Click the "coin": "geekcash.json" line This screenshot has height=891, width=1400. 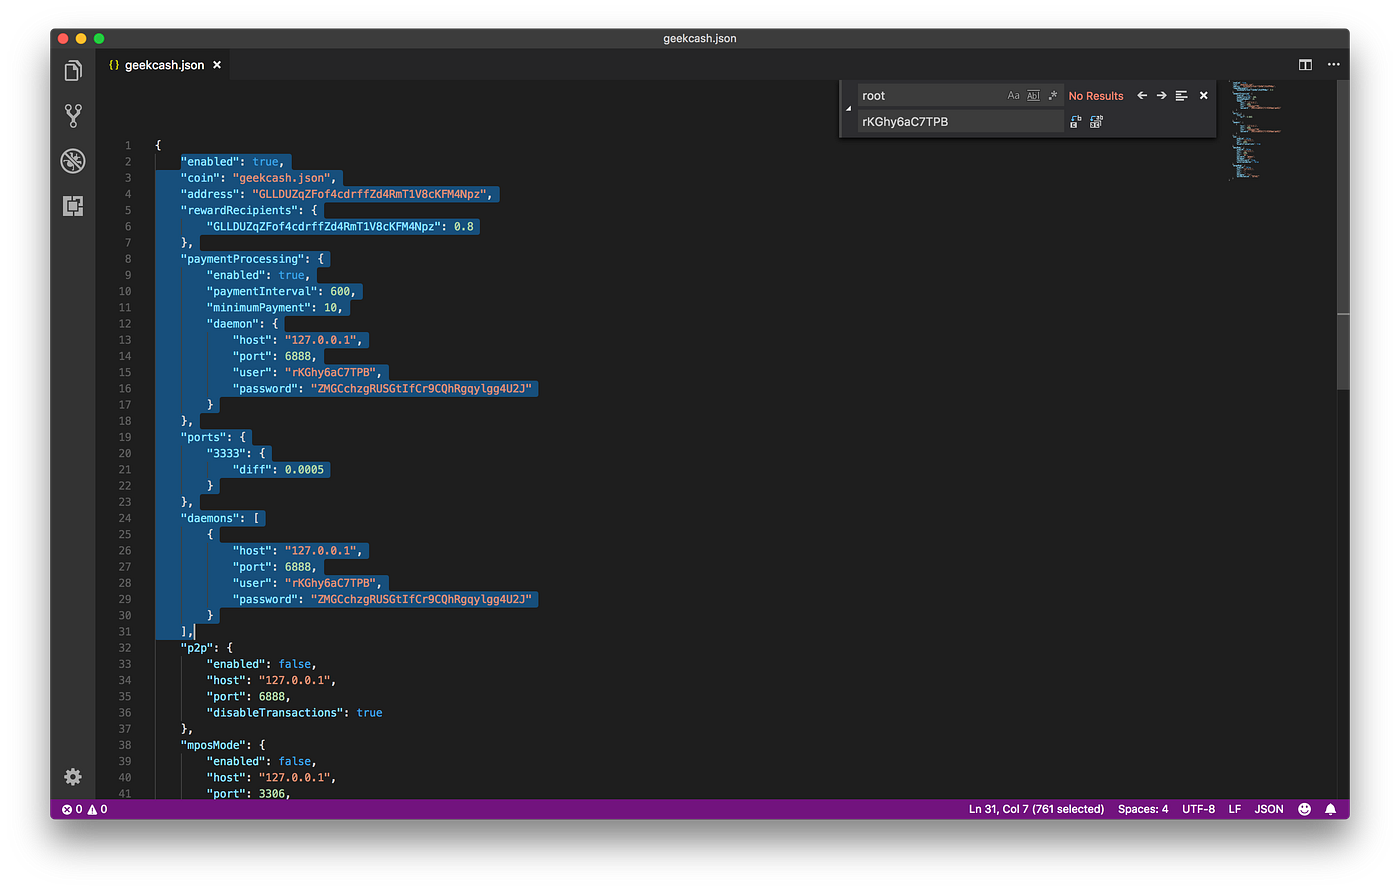[x=258, y=178]
